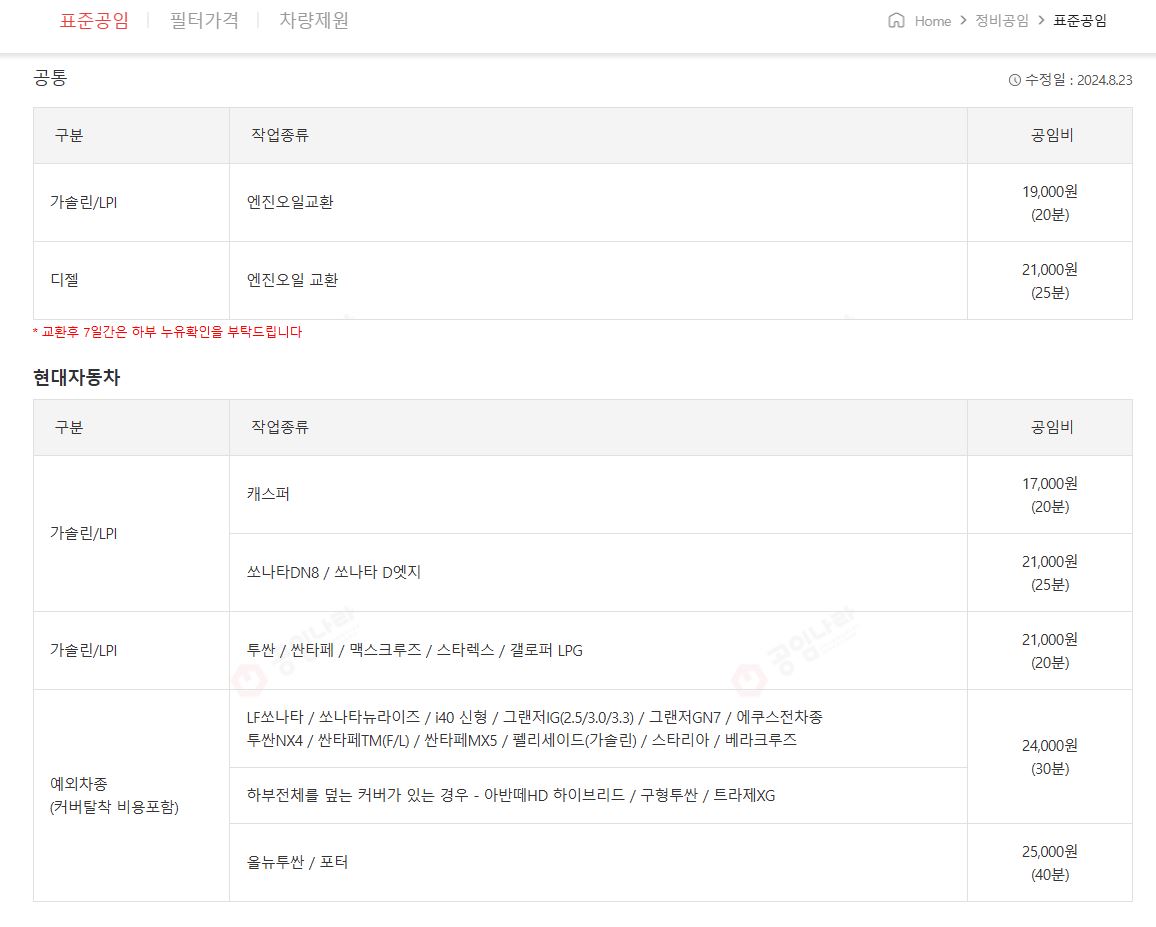Click the red note about 하부 누유확인

pyautogui.click(x=167, y=332)
